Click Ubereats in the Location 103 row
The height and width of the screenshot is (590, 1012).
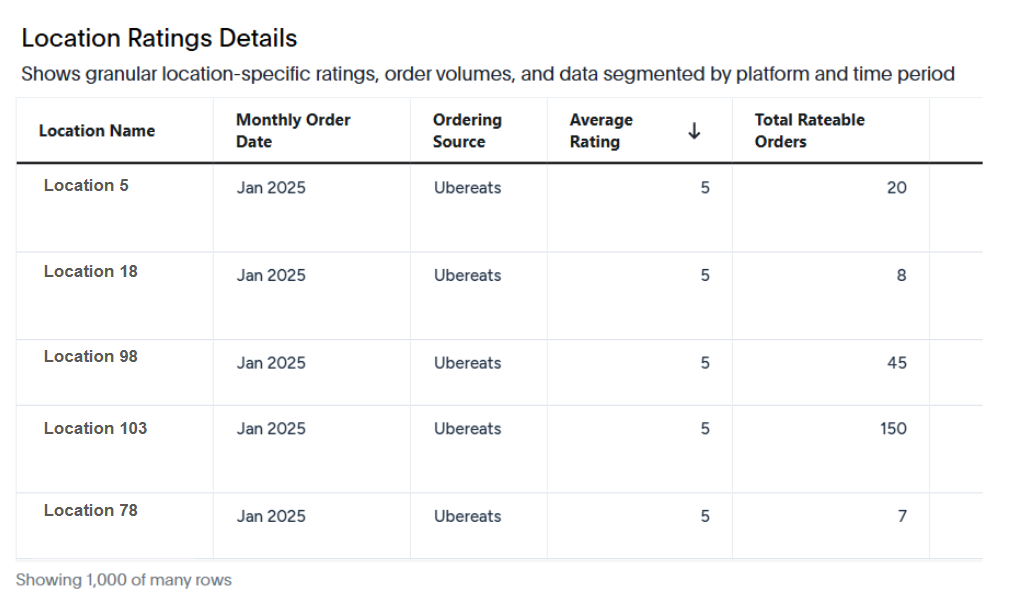(x=467, y=429)
